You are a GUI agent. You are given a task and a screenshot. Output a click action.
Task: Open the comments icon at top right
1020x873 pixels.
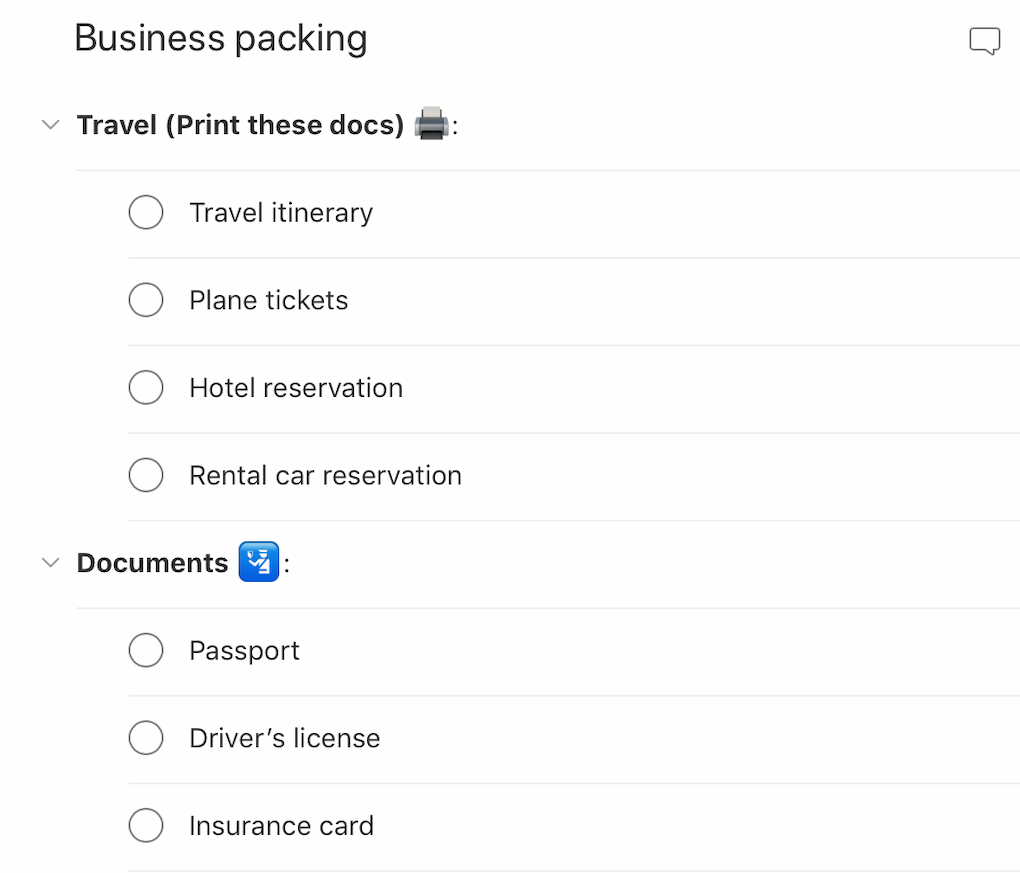985,40
